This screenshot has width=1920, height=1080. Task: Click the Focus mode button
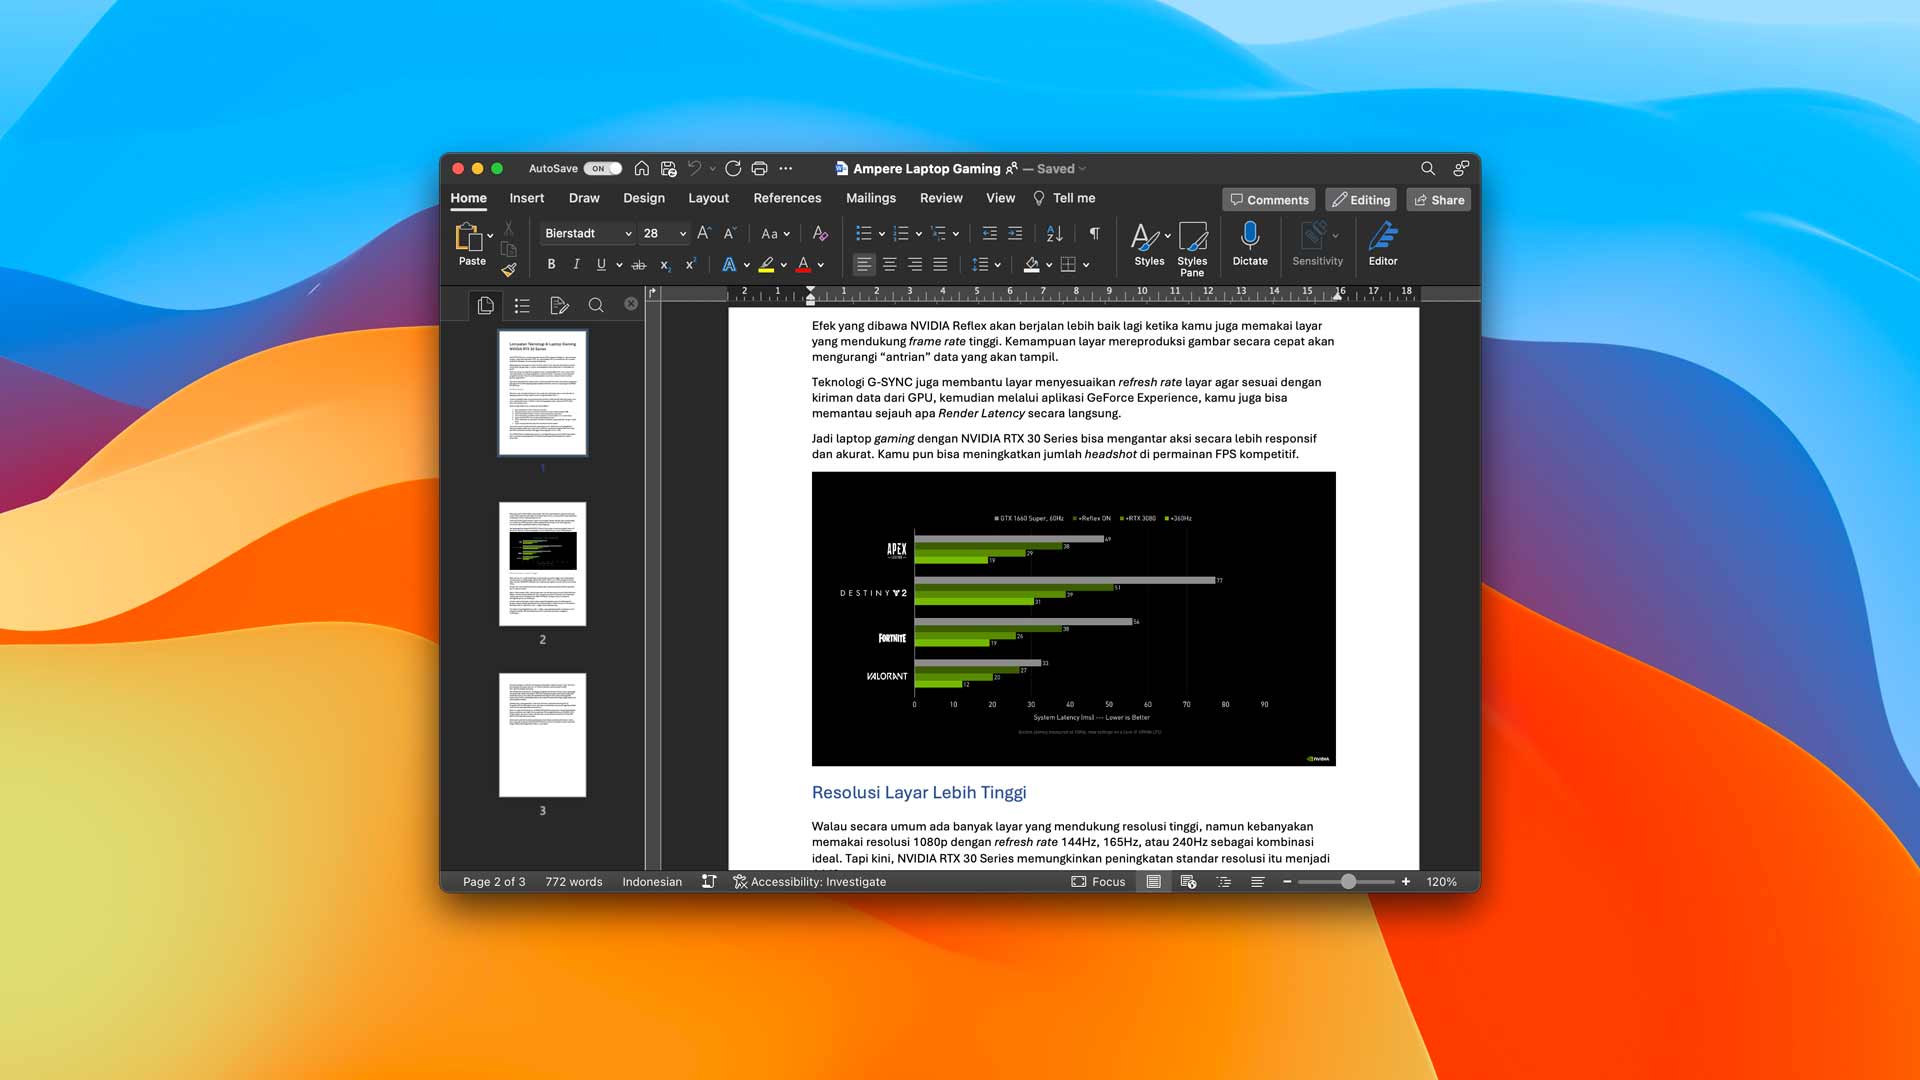coord(1098,881)
